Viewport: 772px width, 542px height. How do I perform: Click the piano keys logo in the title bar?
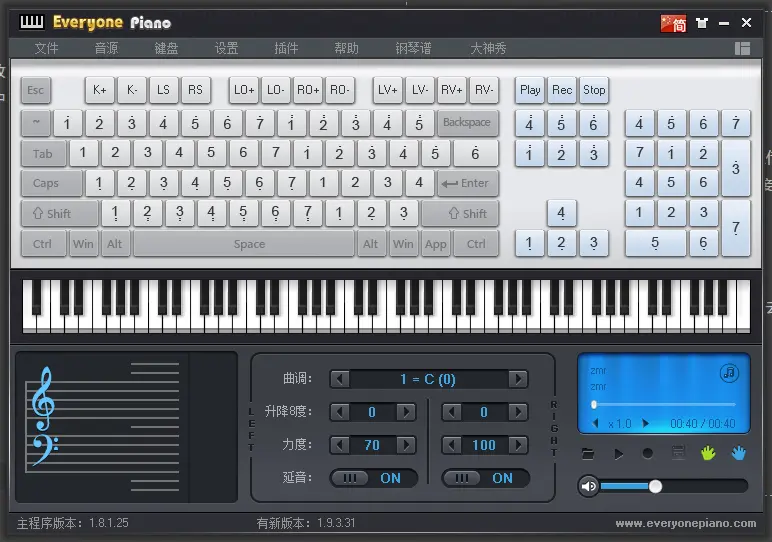[x=32, y=22]
